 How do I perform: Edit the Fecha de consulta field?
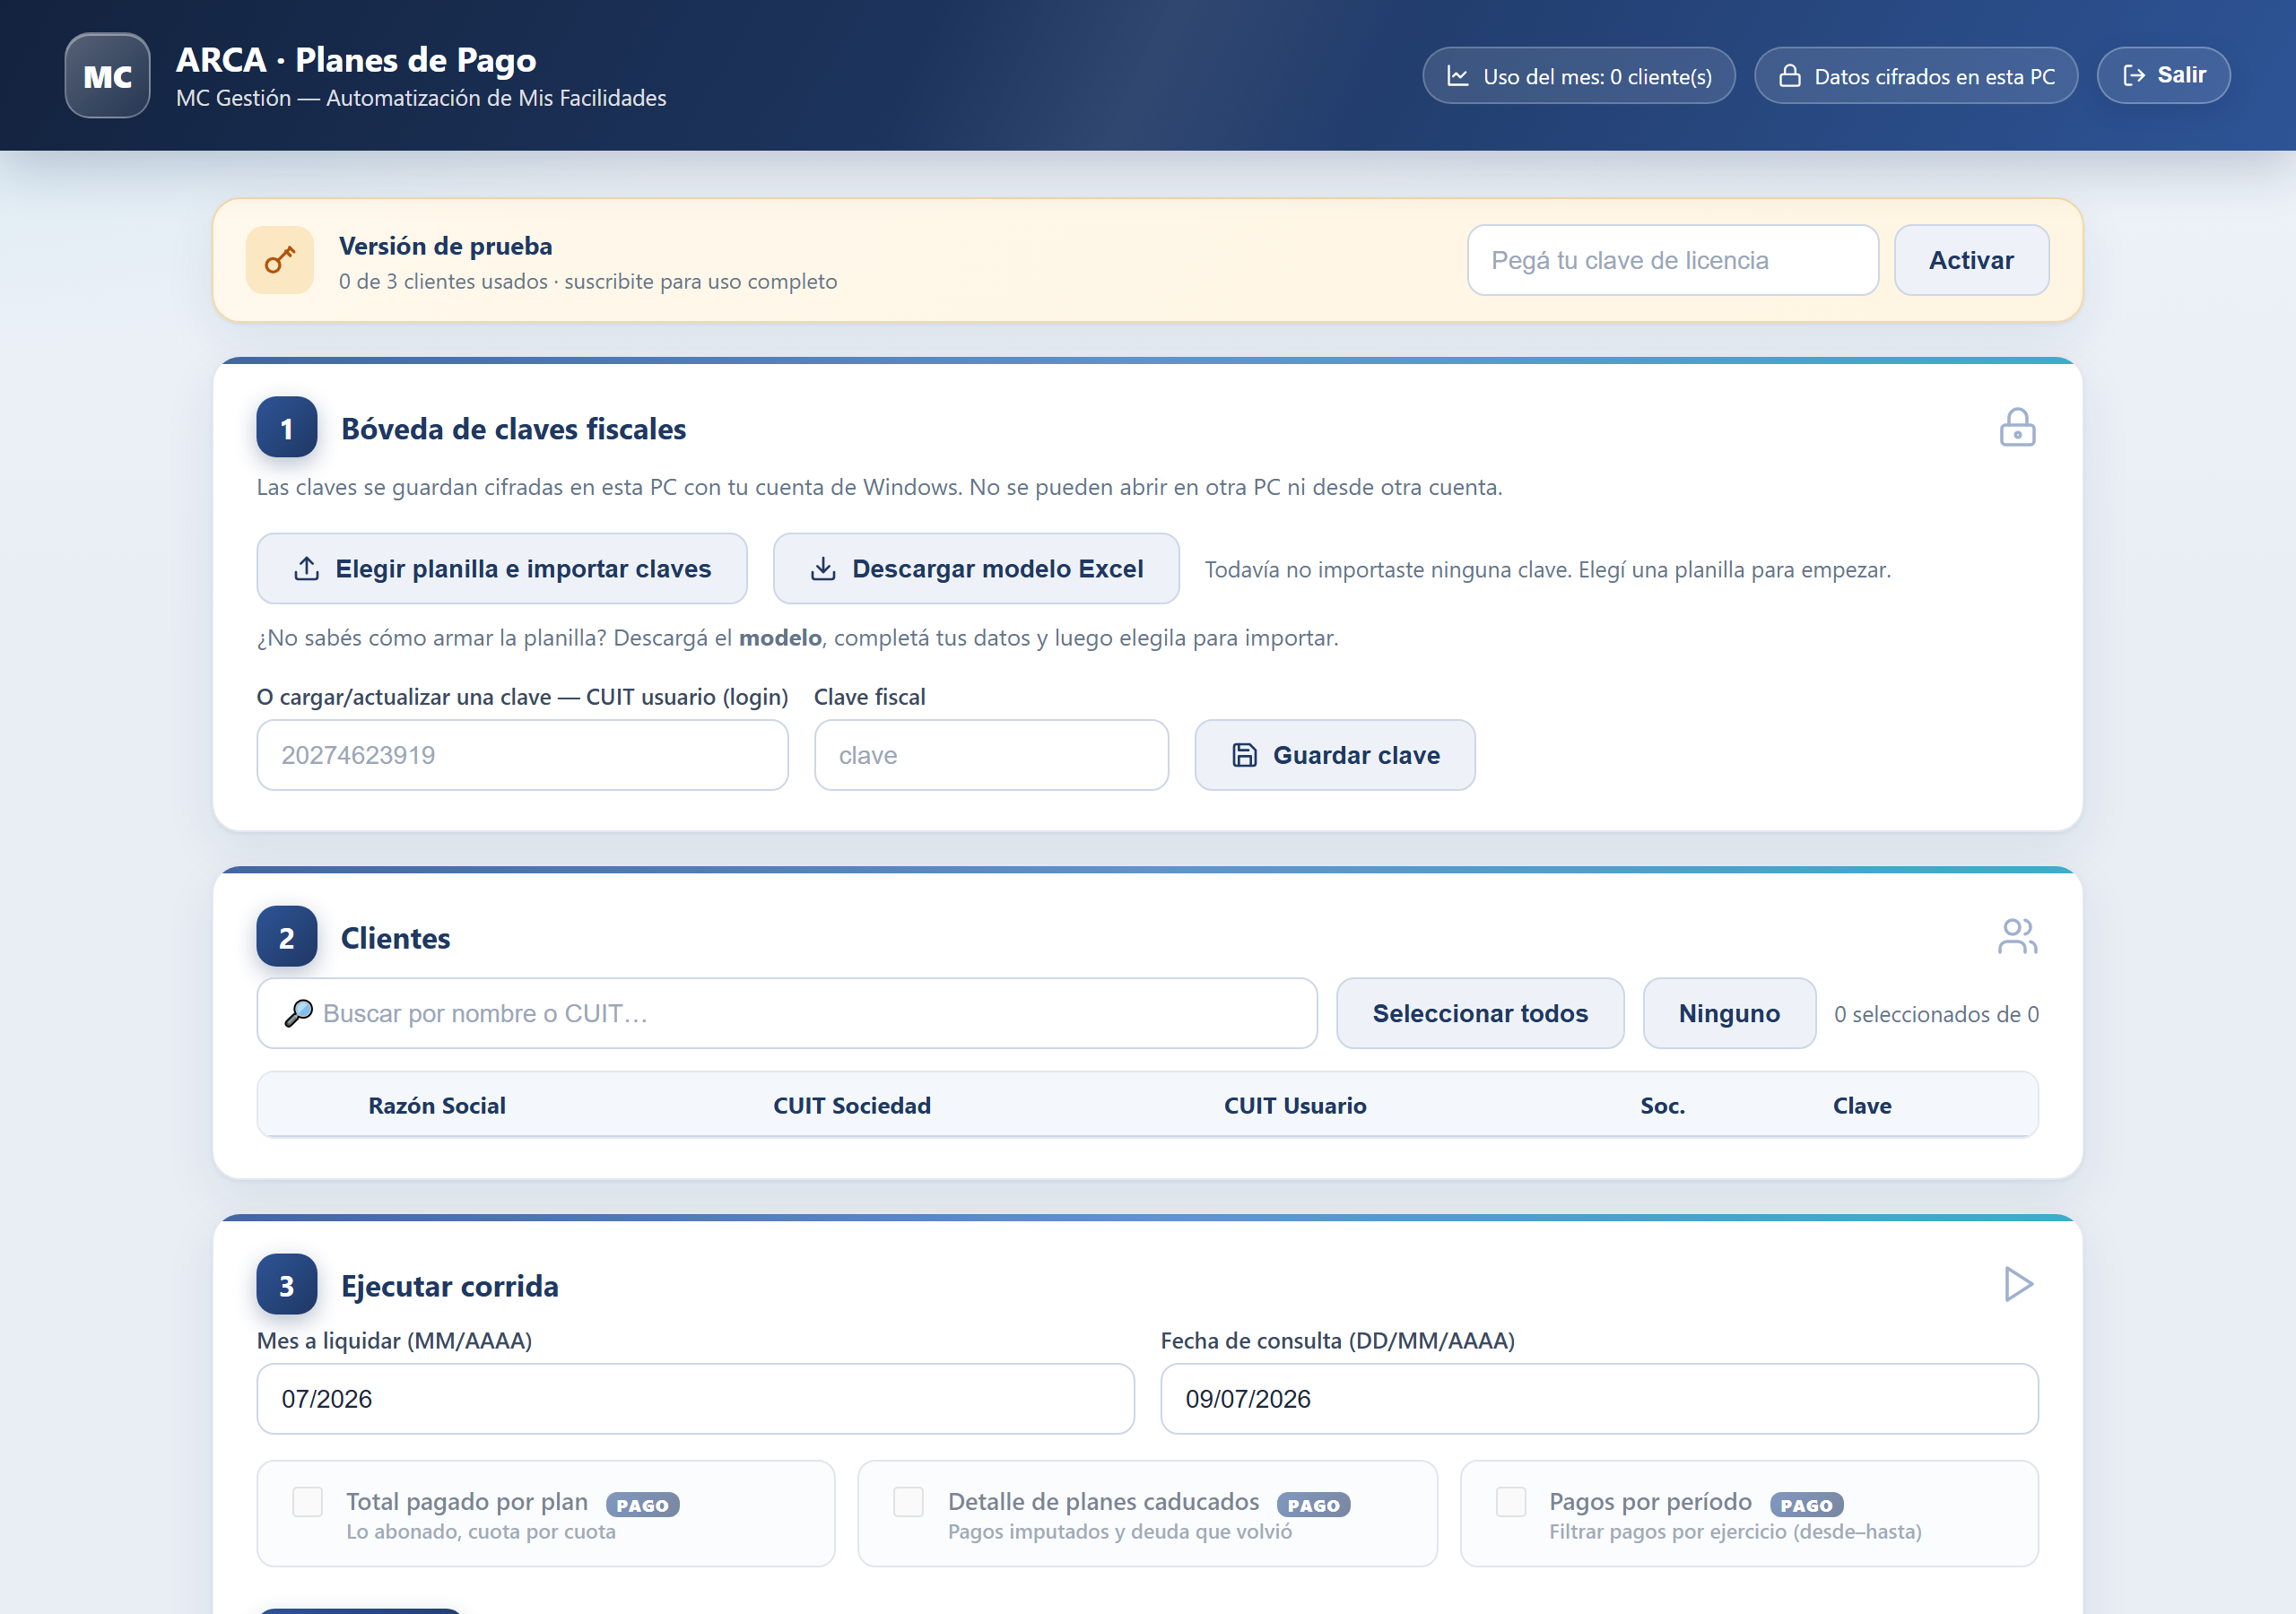tap(1599, 1399)
